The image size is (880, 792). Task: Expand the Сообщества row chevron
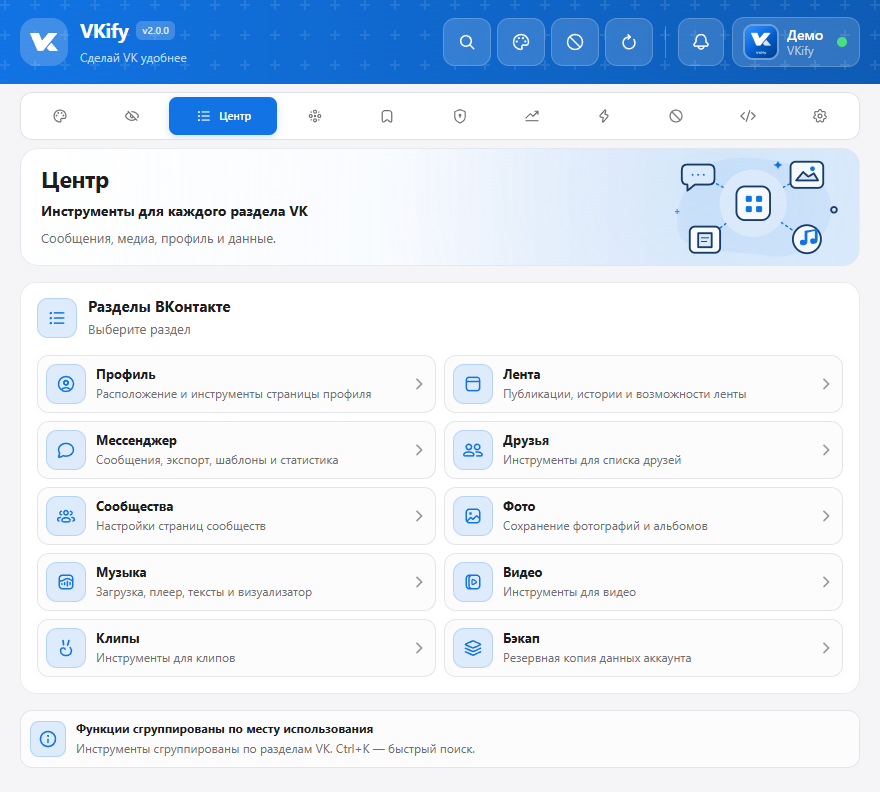(x=419, y=516)
